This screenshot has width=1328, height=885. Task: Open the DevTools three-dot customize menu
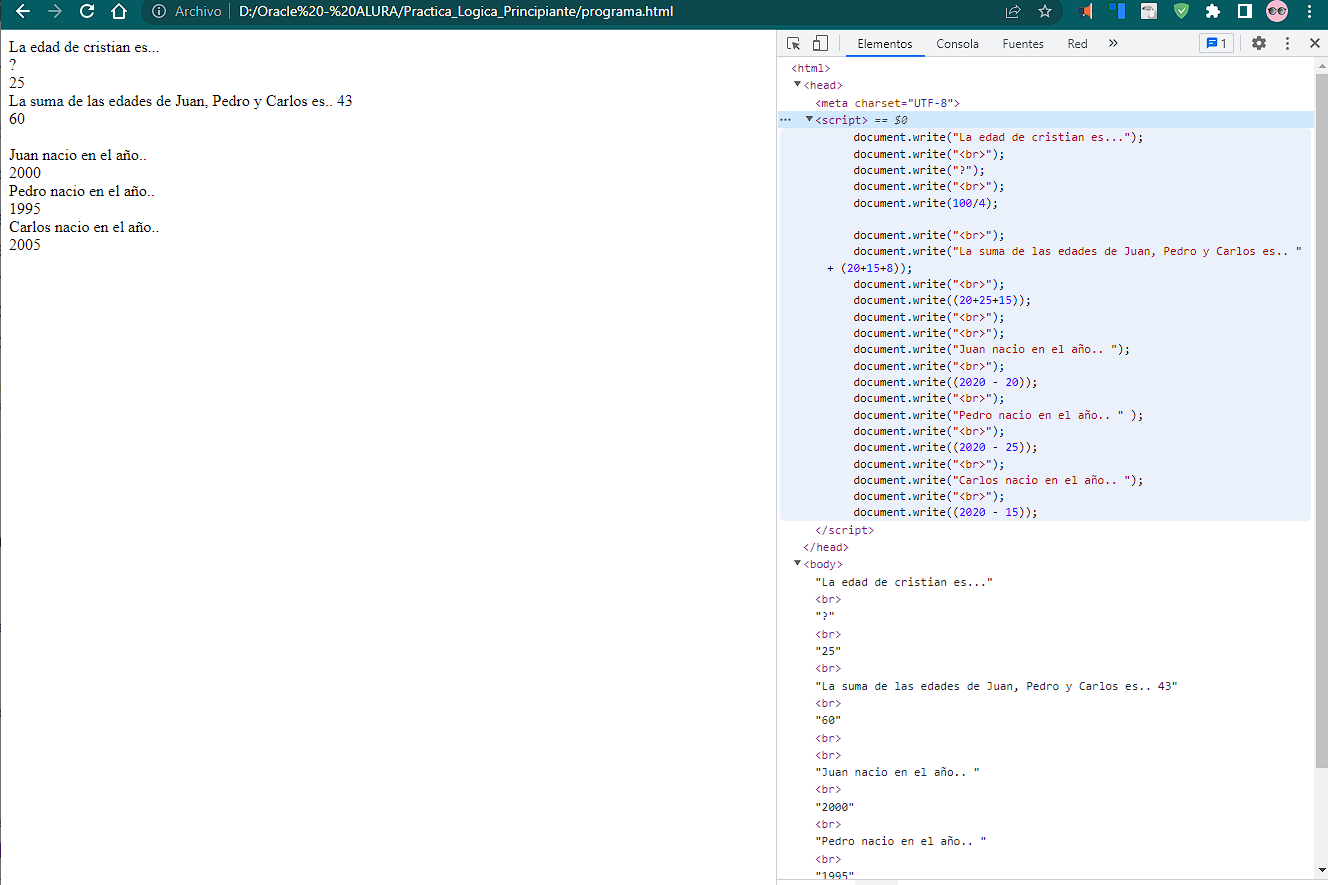pyautogui.click(x=1287, y=43)
